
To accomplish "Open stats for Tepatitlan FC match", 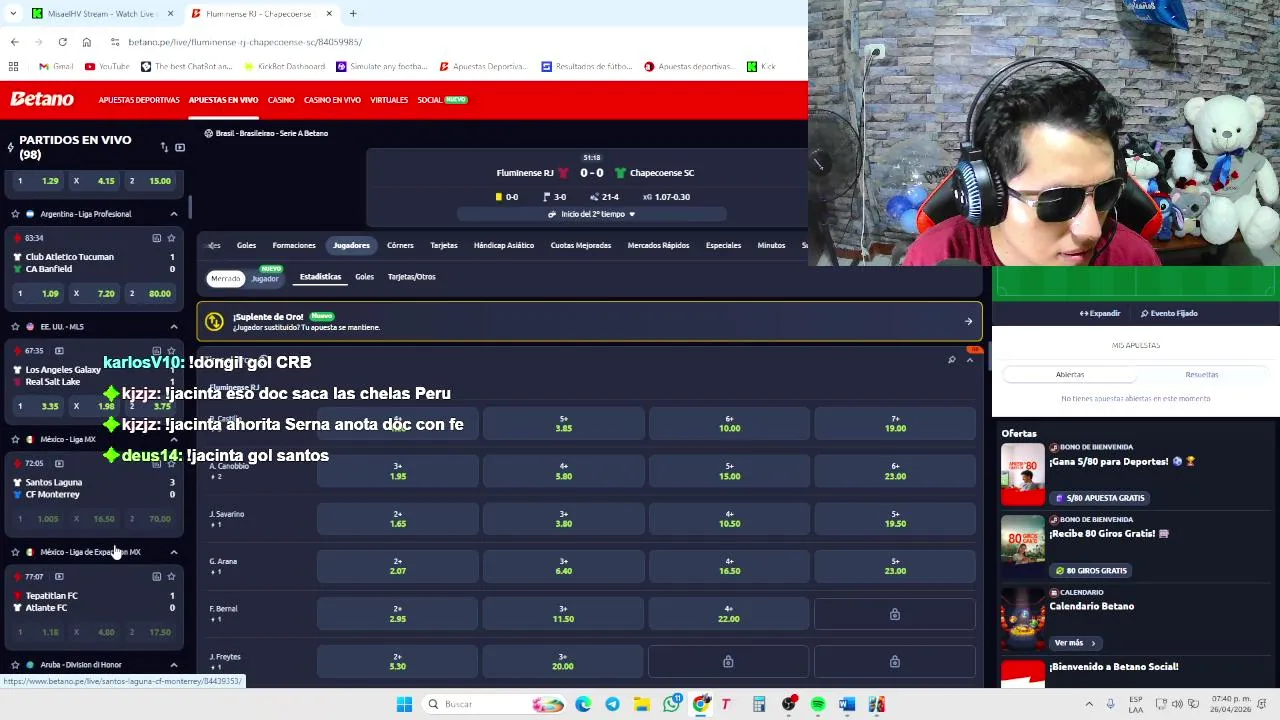I will [x=156, y=576].
